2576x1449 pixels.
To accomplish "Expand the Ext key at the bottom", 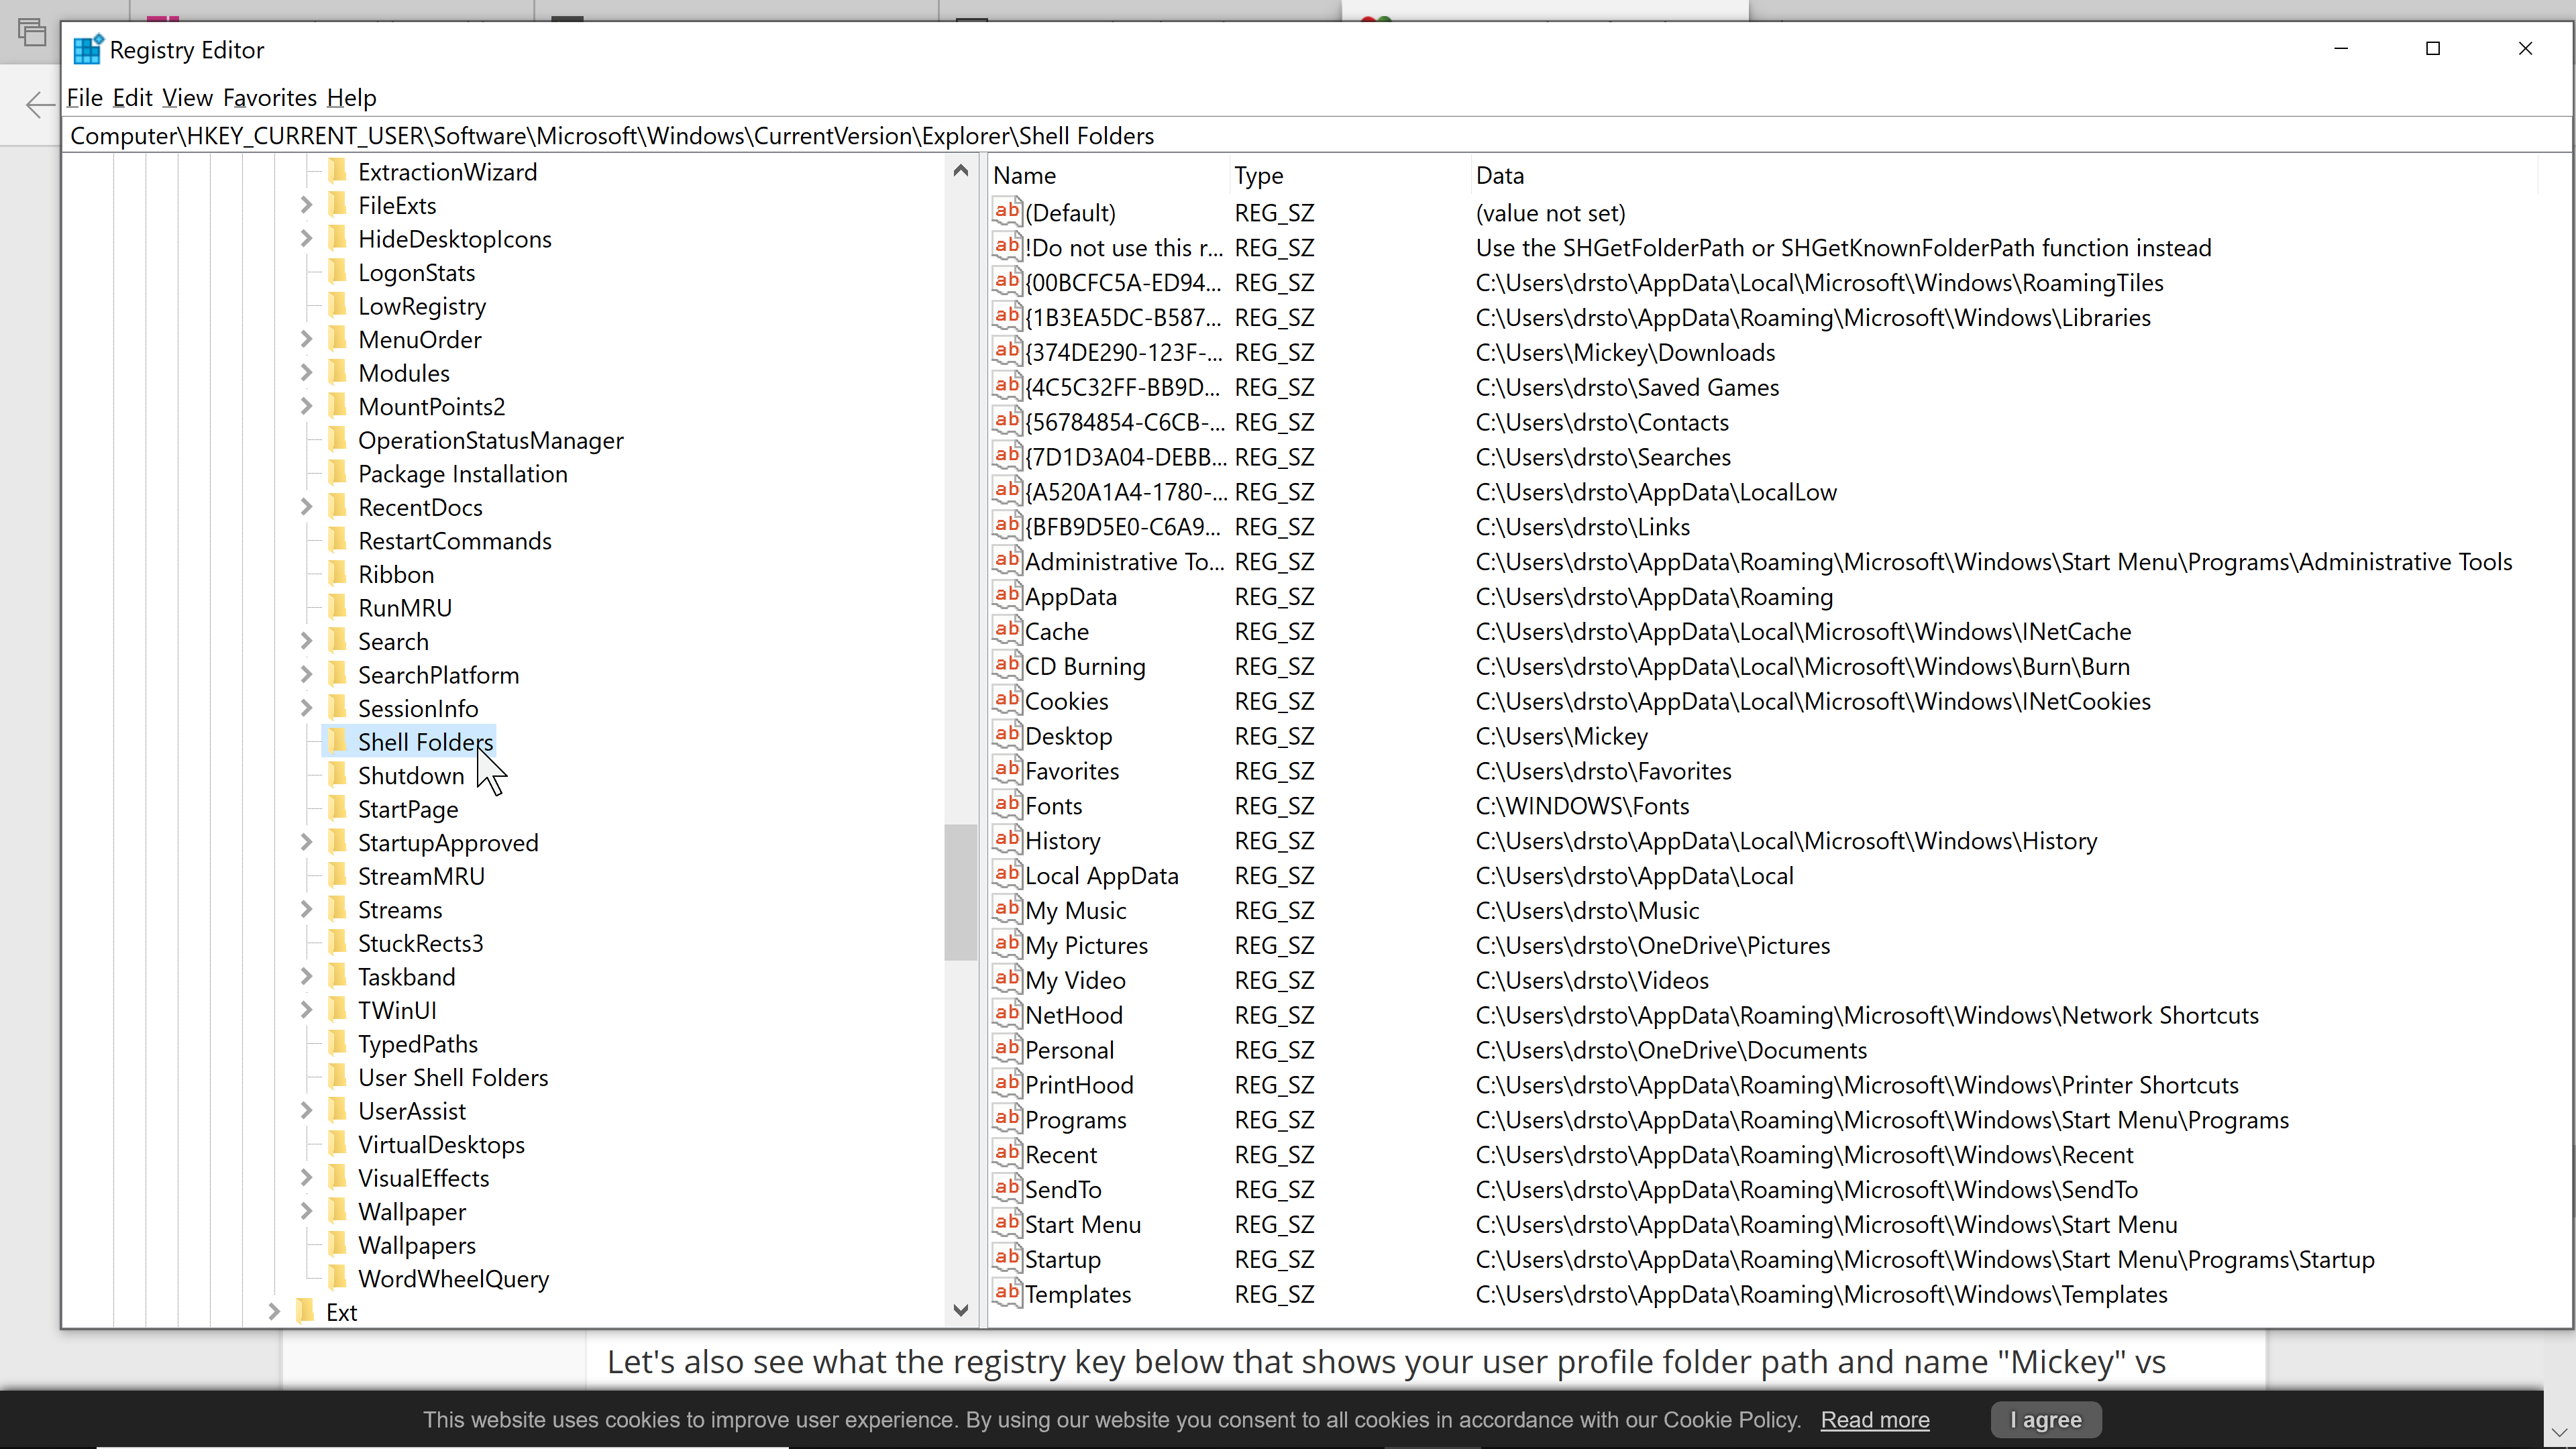I will (274, 1312).
